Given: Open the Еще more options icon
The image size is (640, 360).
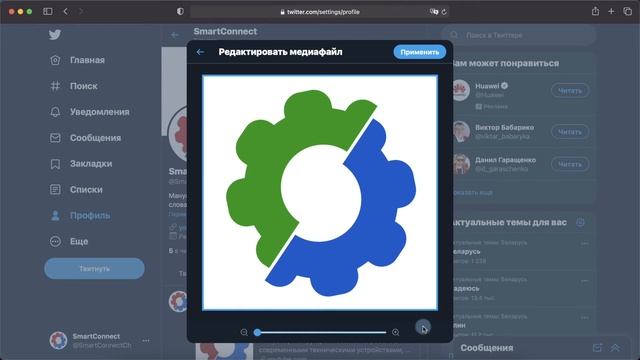Looking at the screenshot, I should click(x=55, y=241).
